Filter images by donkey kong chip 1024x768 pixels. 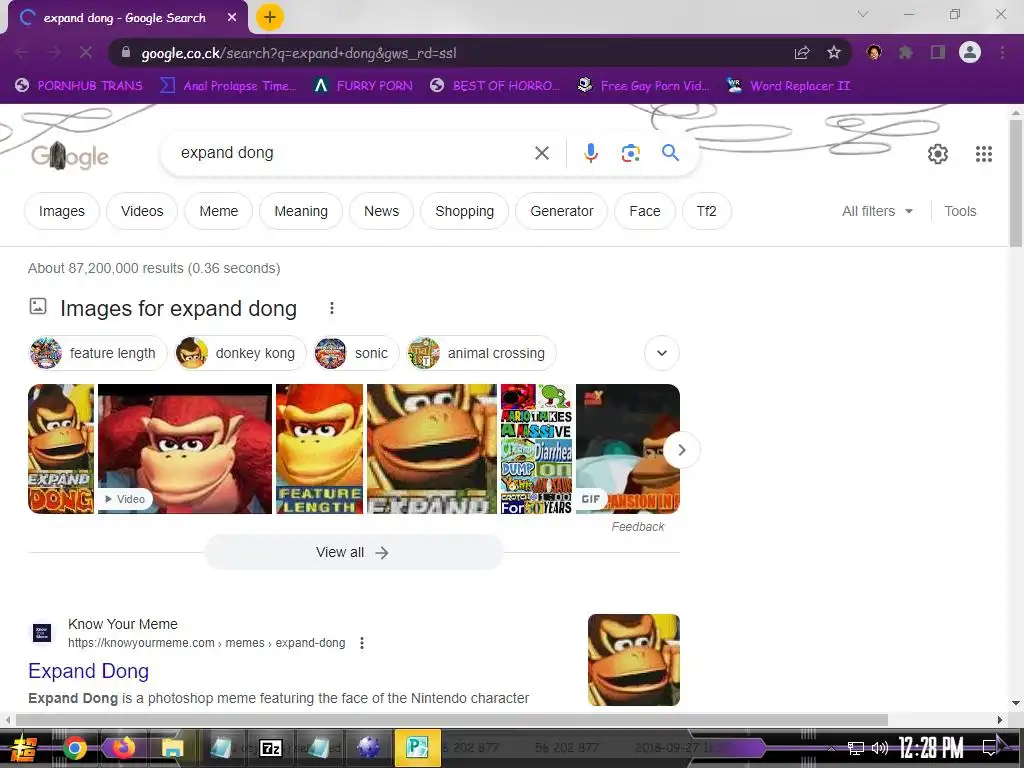(240, 353)
